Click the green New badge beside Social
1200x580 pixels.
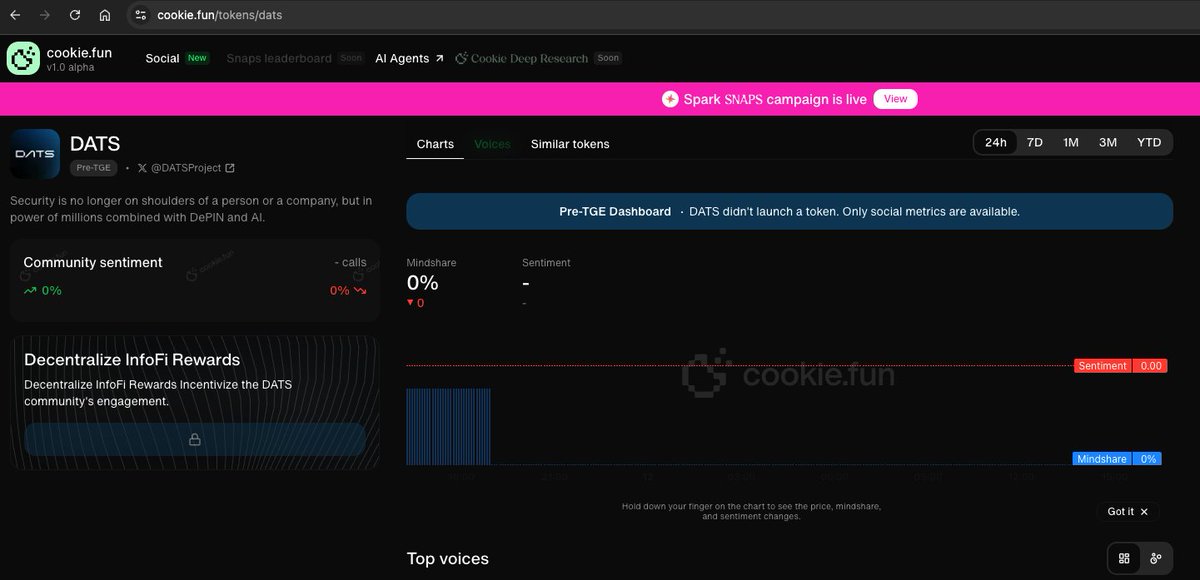pos(198,58)
